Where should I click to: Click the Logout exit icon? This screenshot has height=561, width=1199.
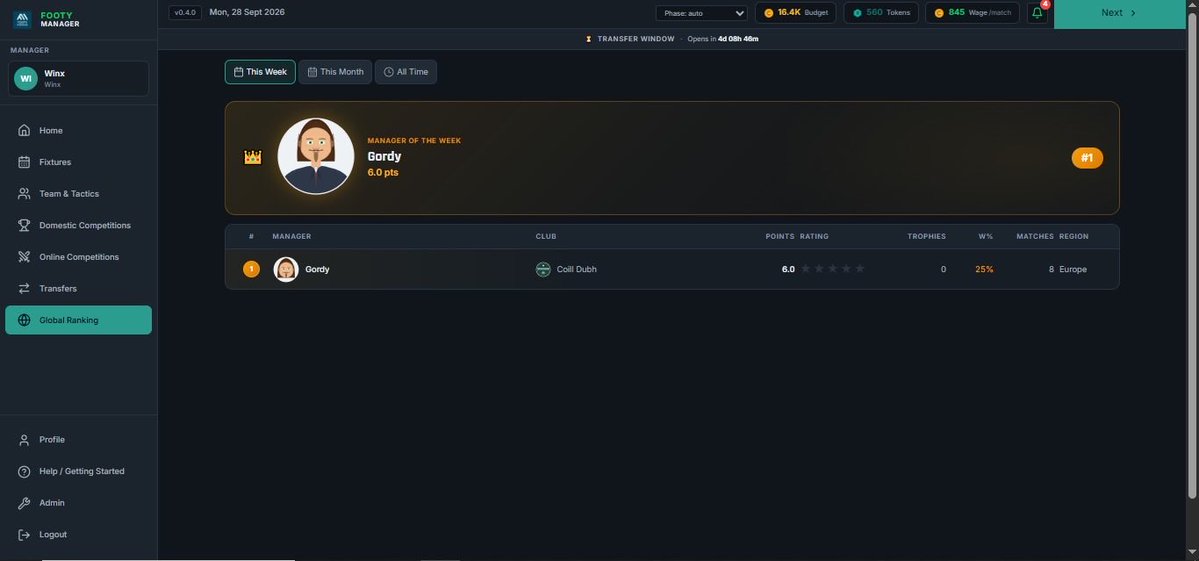pyautogui.click(x=24, y=535)
